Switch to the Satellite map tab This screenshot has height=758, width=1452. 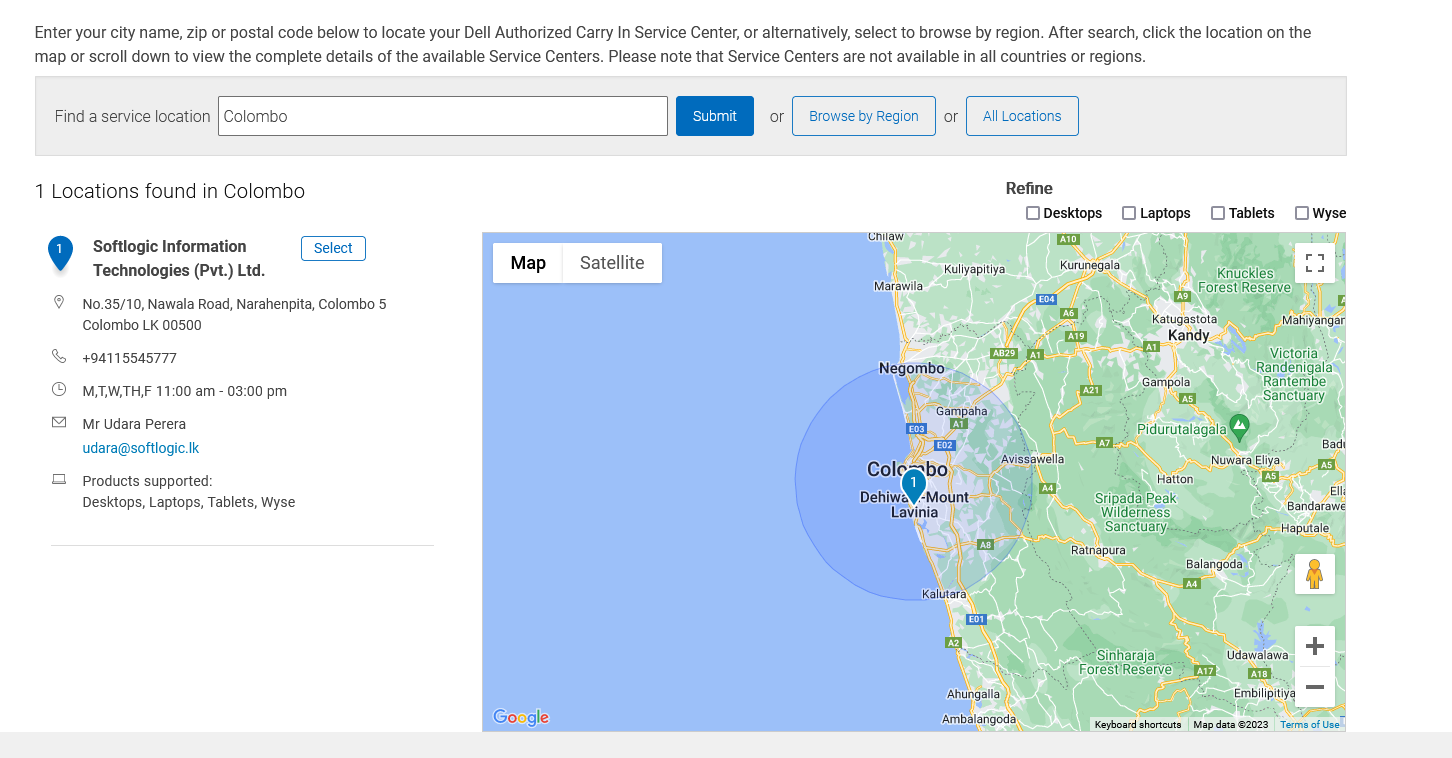click(612, 263)
